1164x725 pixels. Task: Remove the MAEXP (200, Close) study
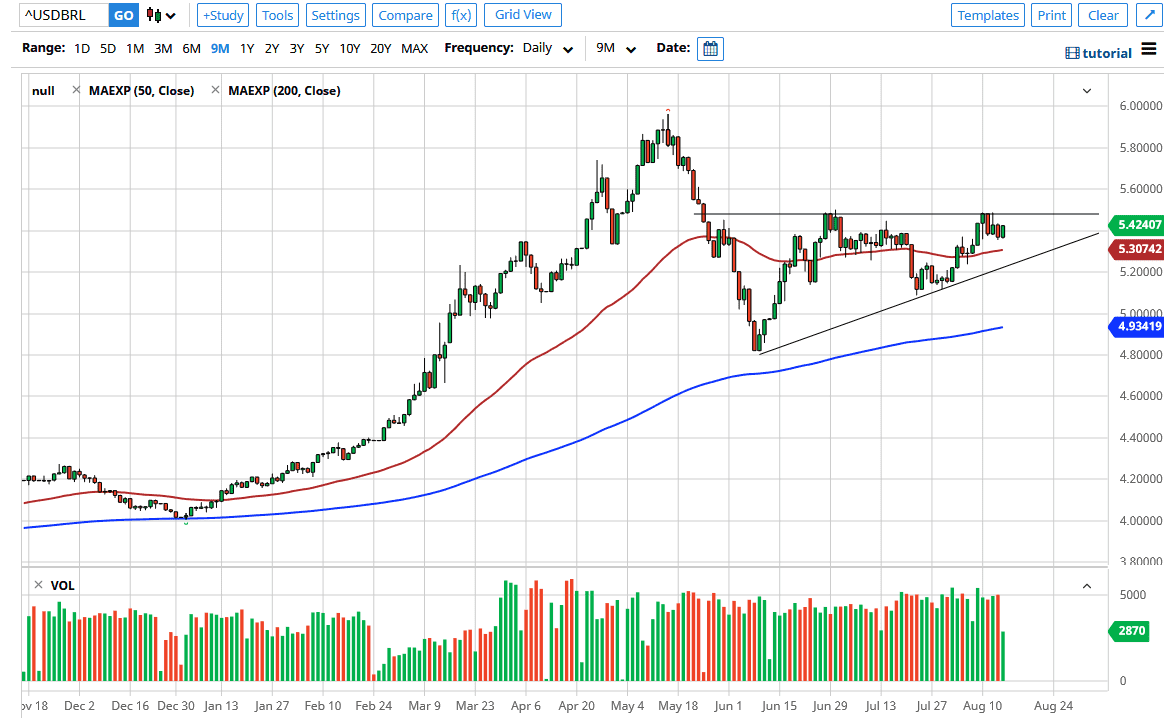[x=214, y=89]
